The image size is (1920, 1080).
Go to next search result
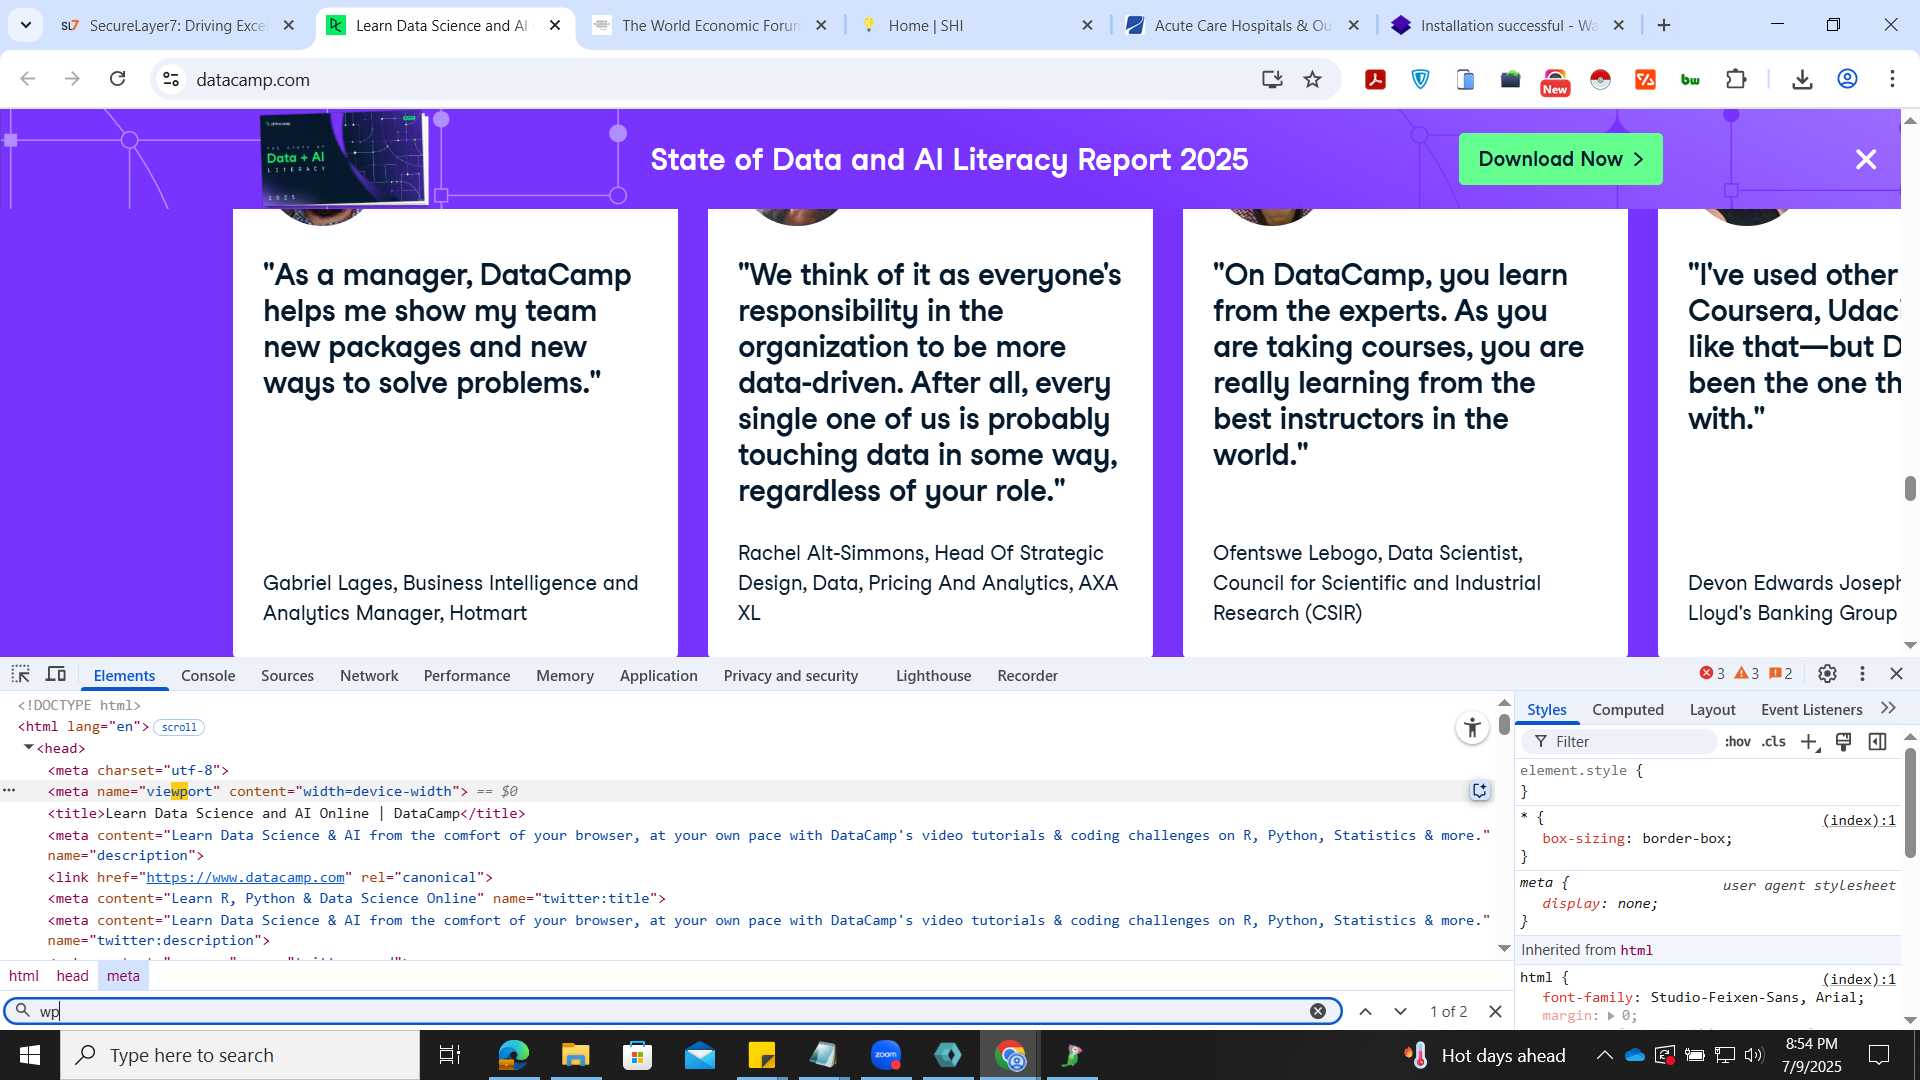pos(1400,1012)
